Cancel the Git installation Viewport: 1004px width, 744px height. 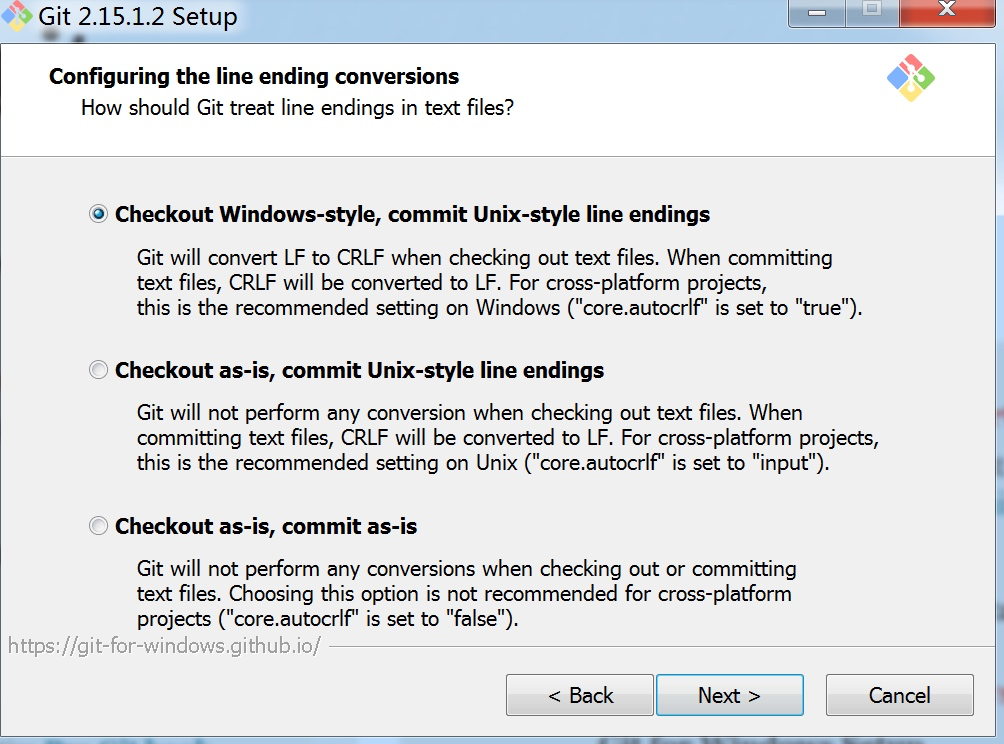tap(900, 695)
